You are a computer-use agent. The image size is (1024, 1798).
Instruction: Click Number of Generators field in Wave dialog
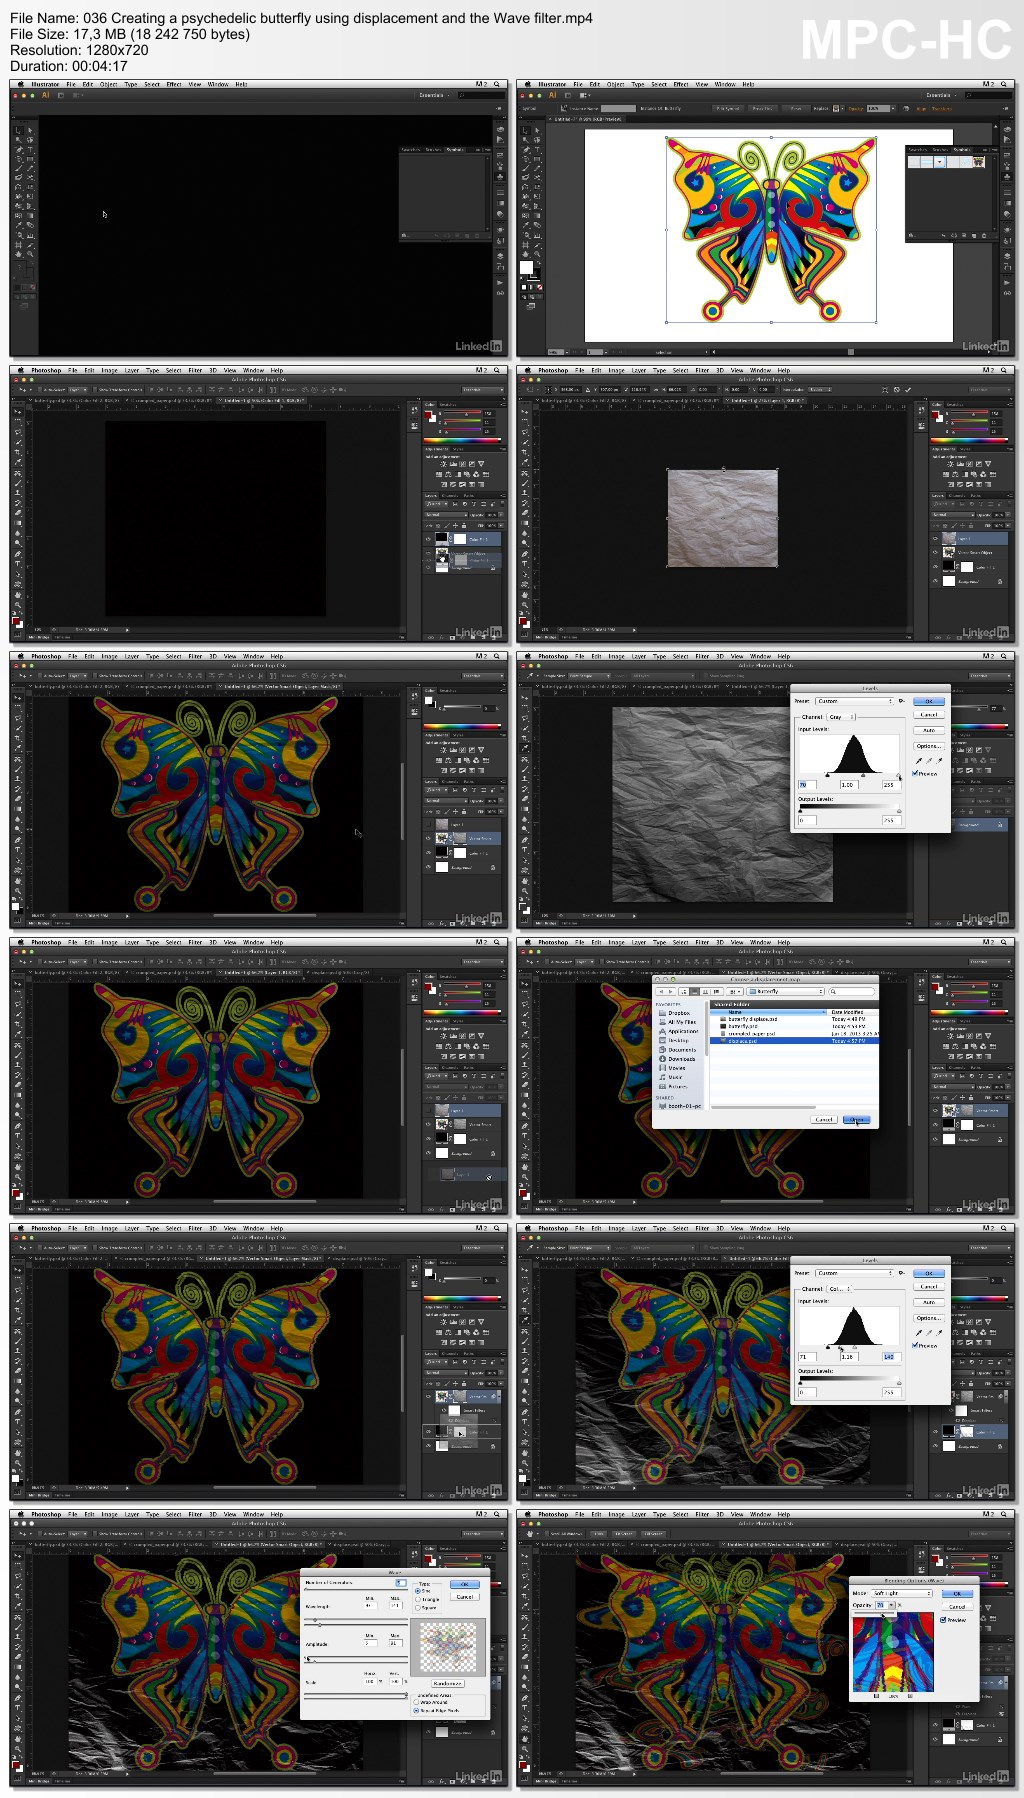(401, 1583)
